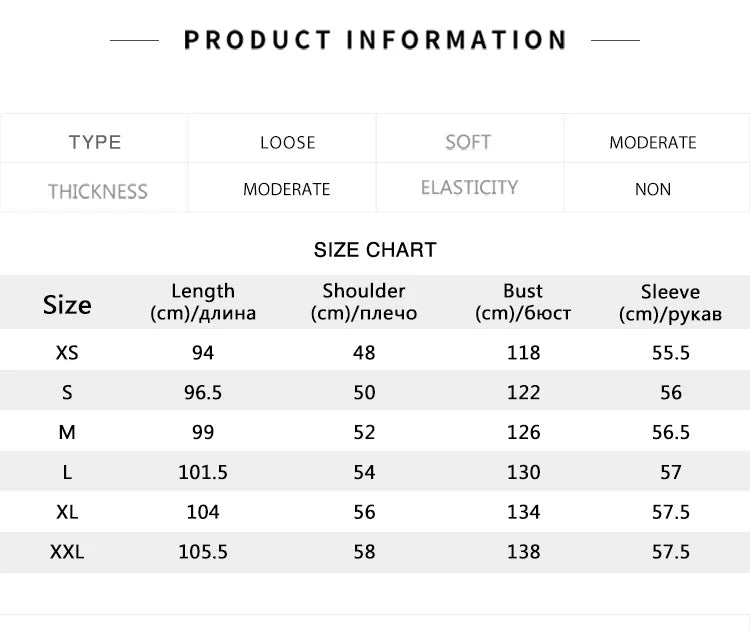Click the SIZE CHART title
Viewport: 750px width, 630px height.
[x=375, y=250]
